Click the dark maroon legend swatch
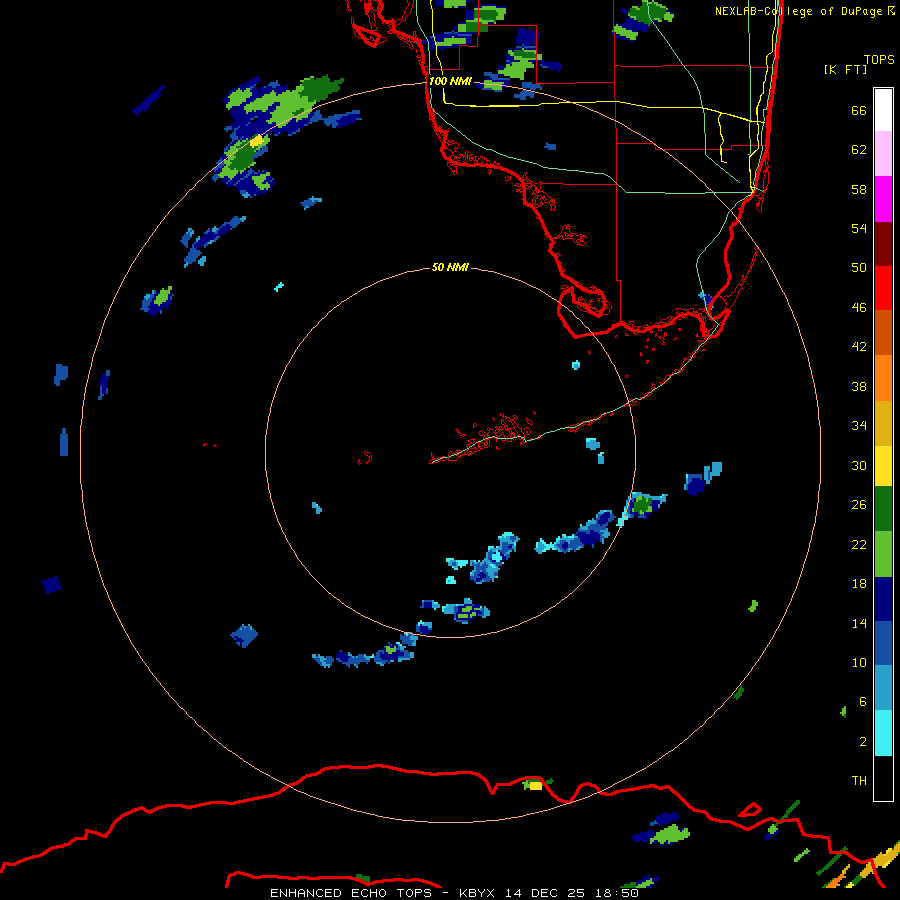Viewport: 900px width, 900px height. (883, 244)
